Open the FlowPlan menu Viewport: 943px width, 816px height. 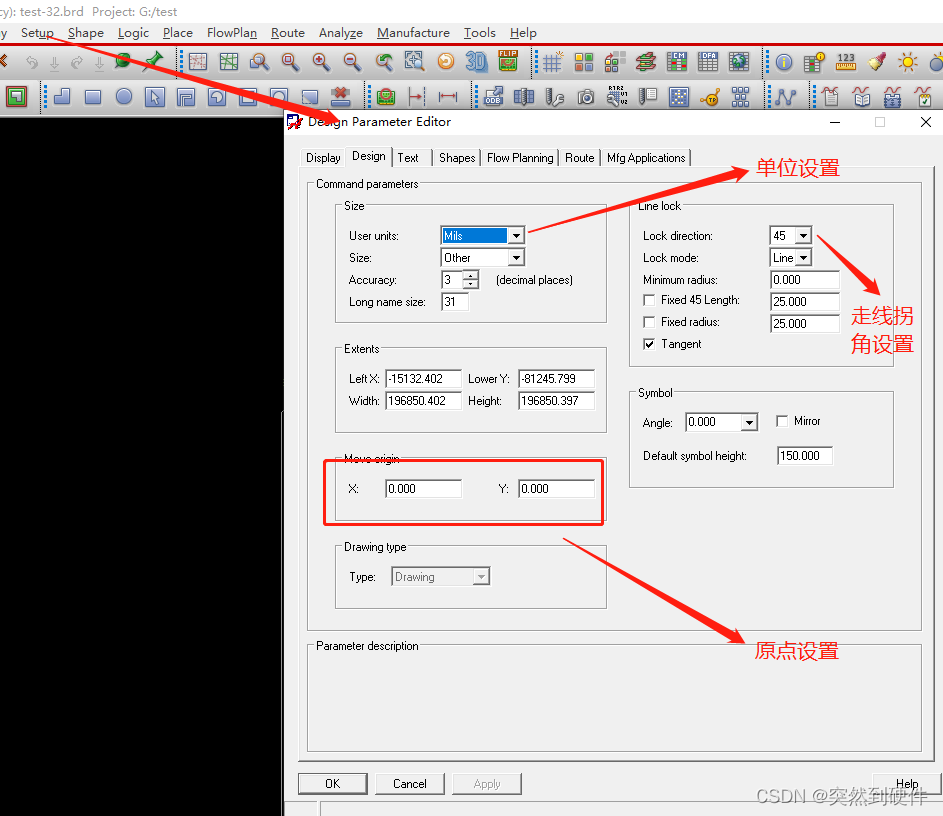point(232,32)
